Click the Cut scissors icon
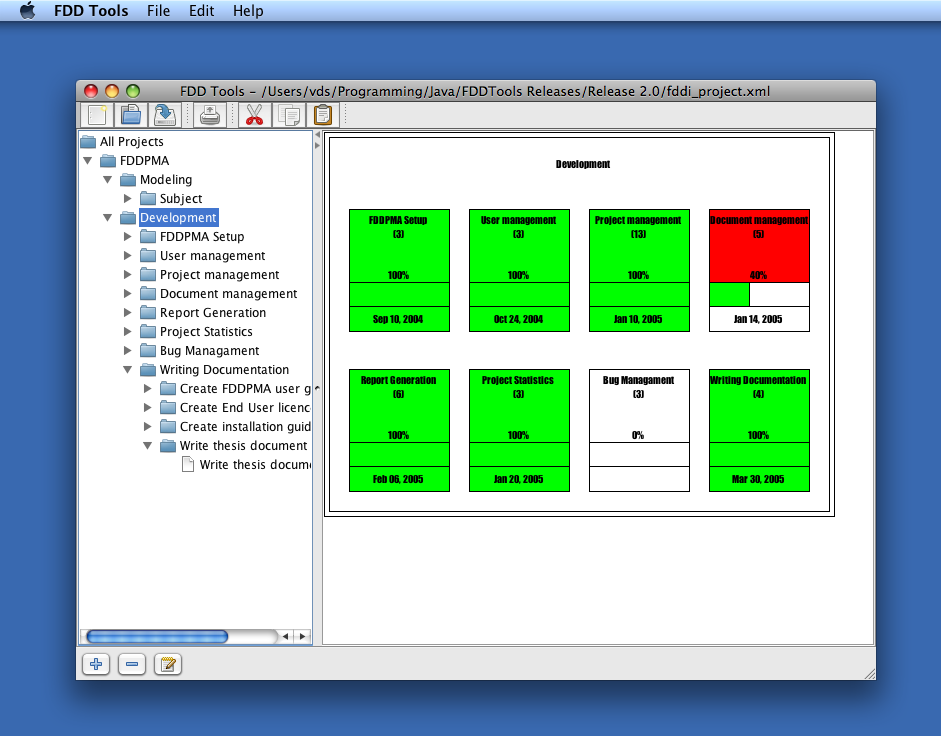Image resolution: width=941 pixels, height=736 pixels. click(254, 115)
